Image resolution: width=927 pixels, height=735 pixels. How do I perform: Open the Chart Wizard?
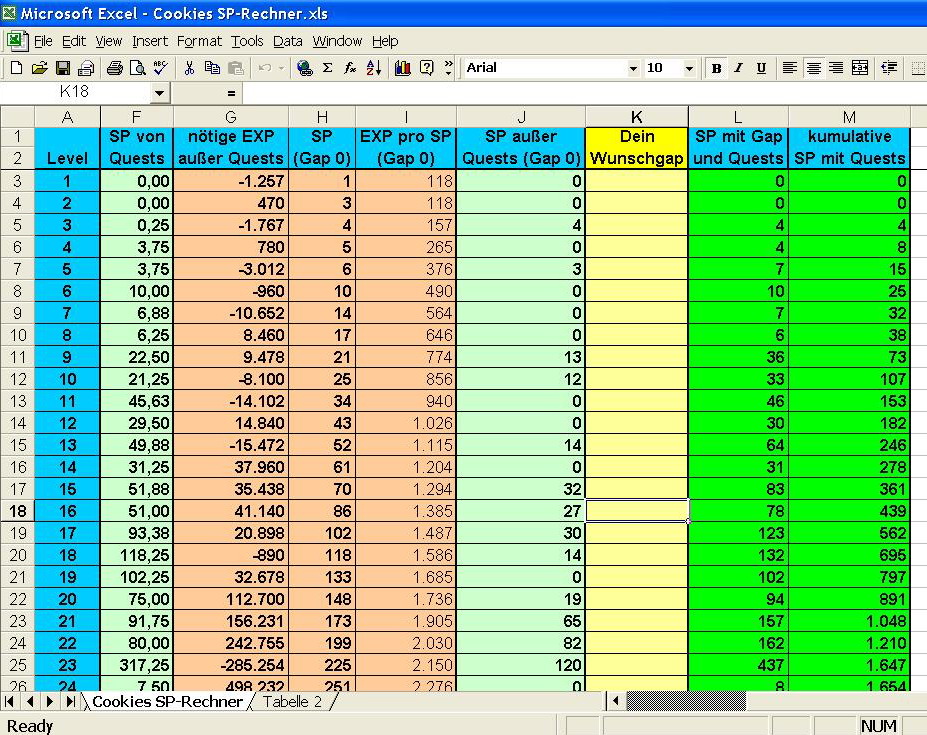(x=403, y=68)
